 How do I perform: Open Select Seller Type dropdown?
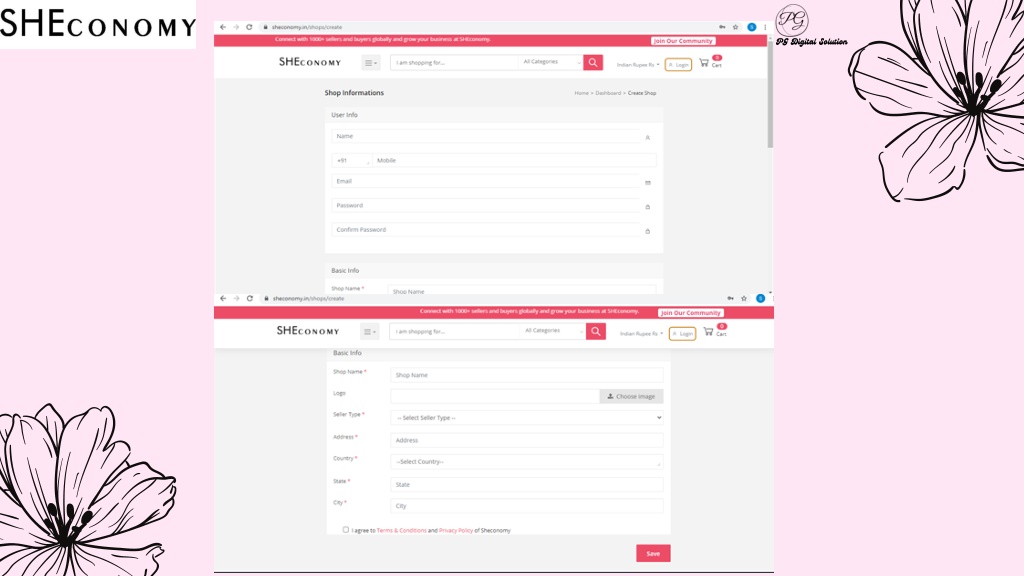click(x=527, y=418)
